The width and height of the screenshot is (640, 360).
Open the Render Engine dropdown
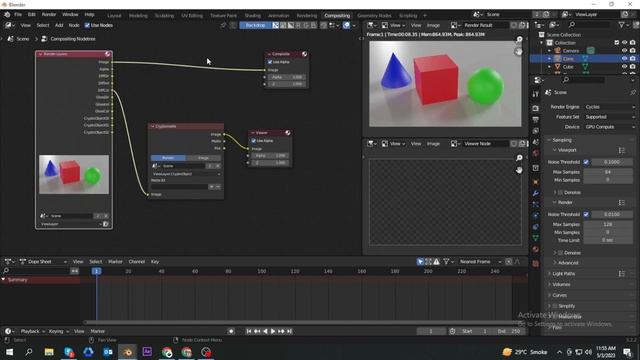click(x=610, y=107)
